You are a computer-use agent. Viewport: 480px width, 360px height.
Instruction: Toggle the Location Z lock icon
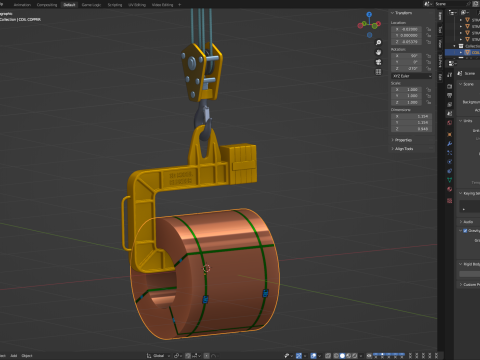coord(429,42)
